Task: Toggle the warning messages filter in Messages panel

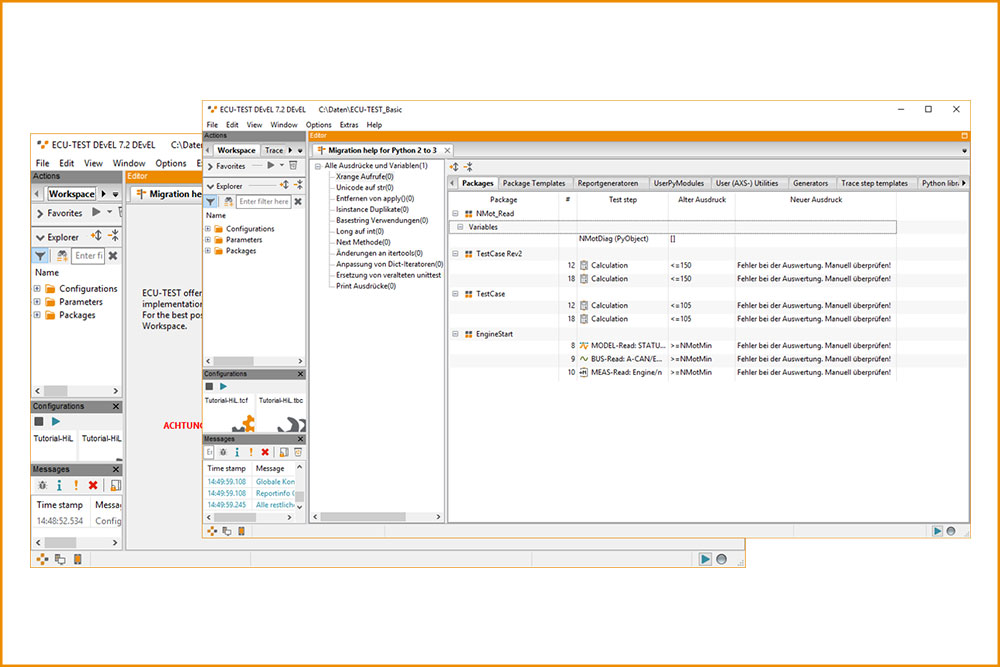Action: 251,452
